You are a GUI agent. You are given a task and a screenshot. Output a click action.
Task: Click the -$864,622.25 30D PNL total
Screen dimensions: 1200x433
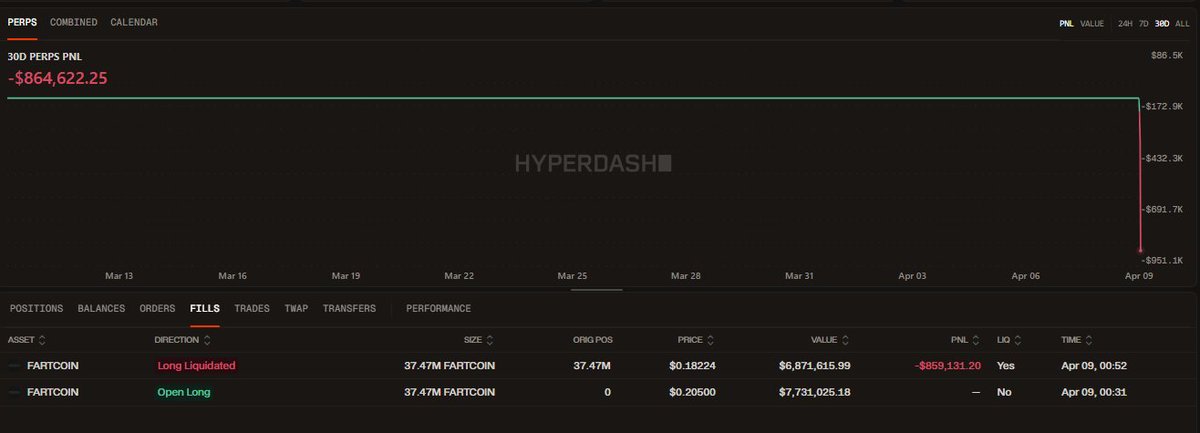click(57, 77)
